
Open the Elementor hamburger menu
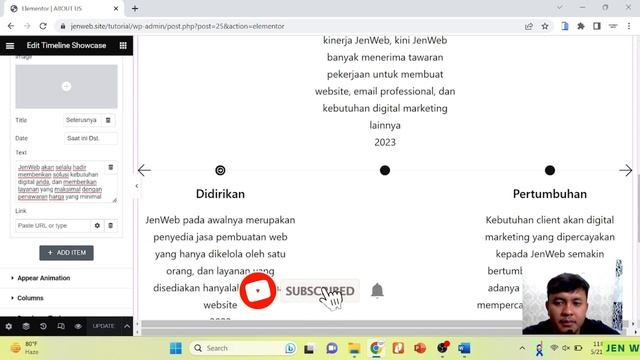click(10, 46)
